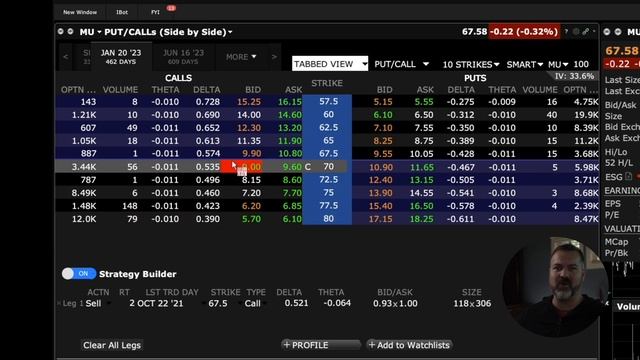Image resolution: width=640 pixels, height=360 pixels.
Task: Click put ask 18.25 at strike 80
Action: click(x=421, y=219)
